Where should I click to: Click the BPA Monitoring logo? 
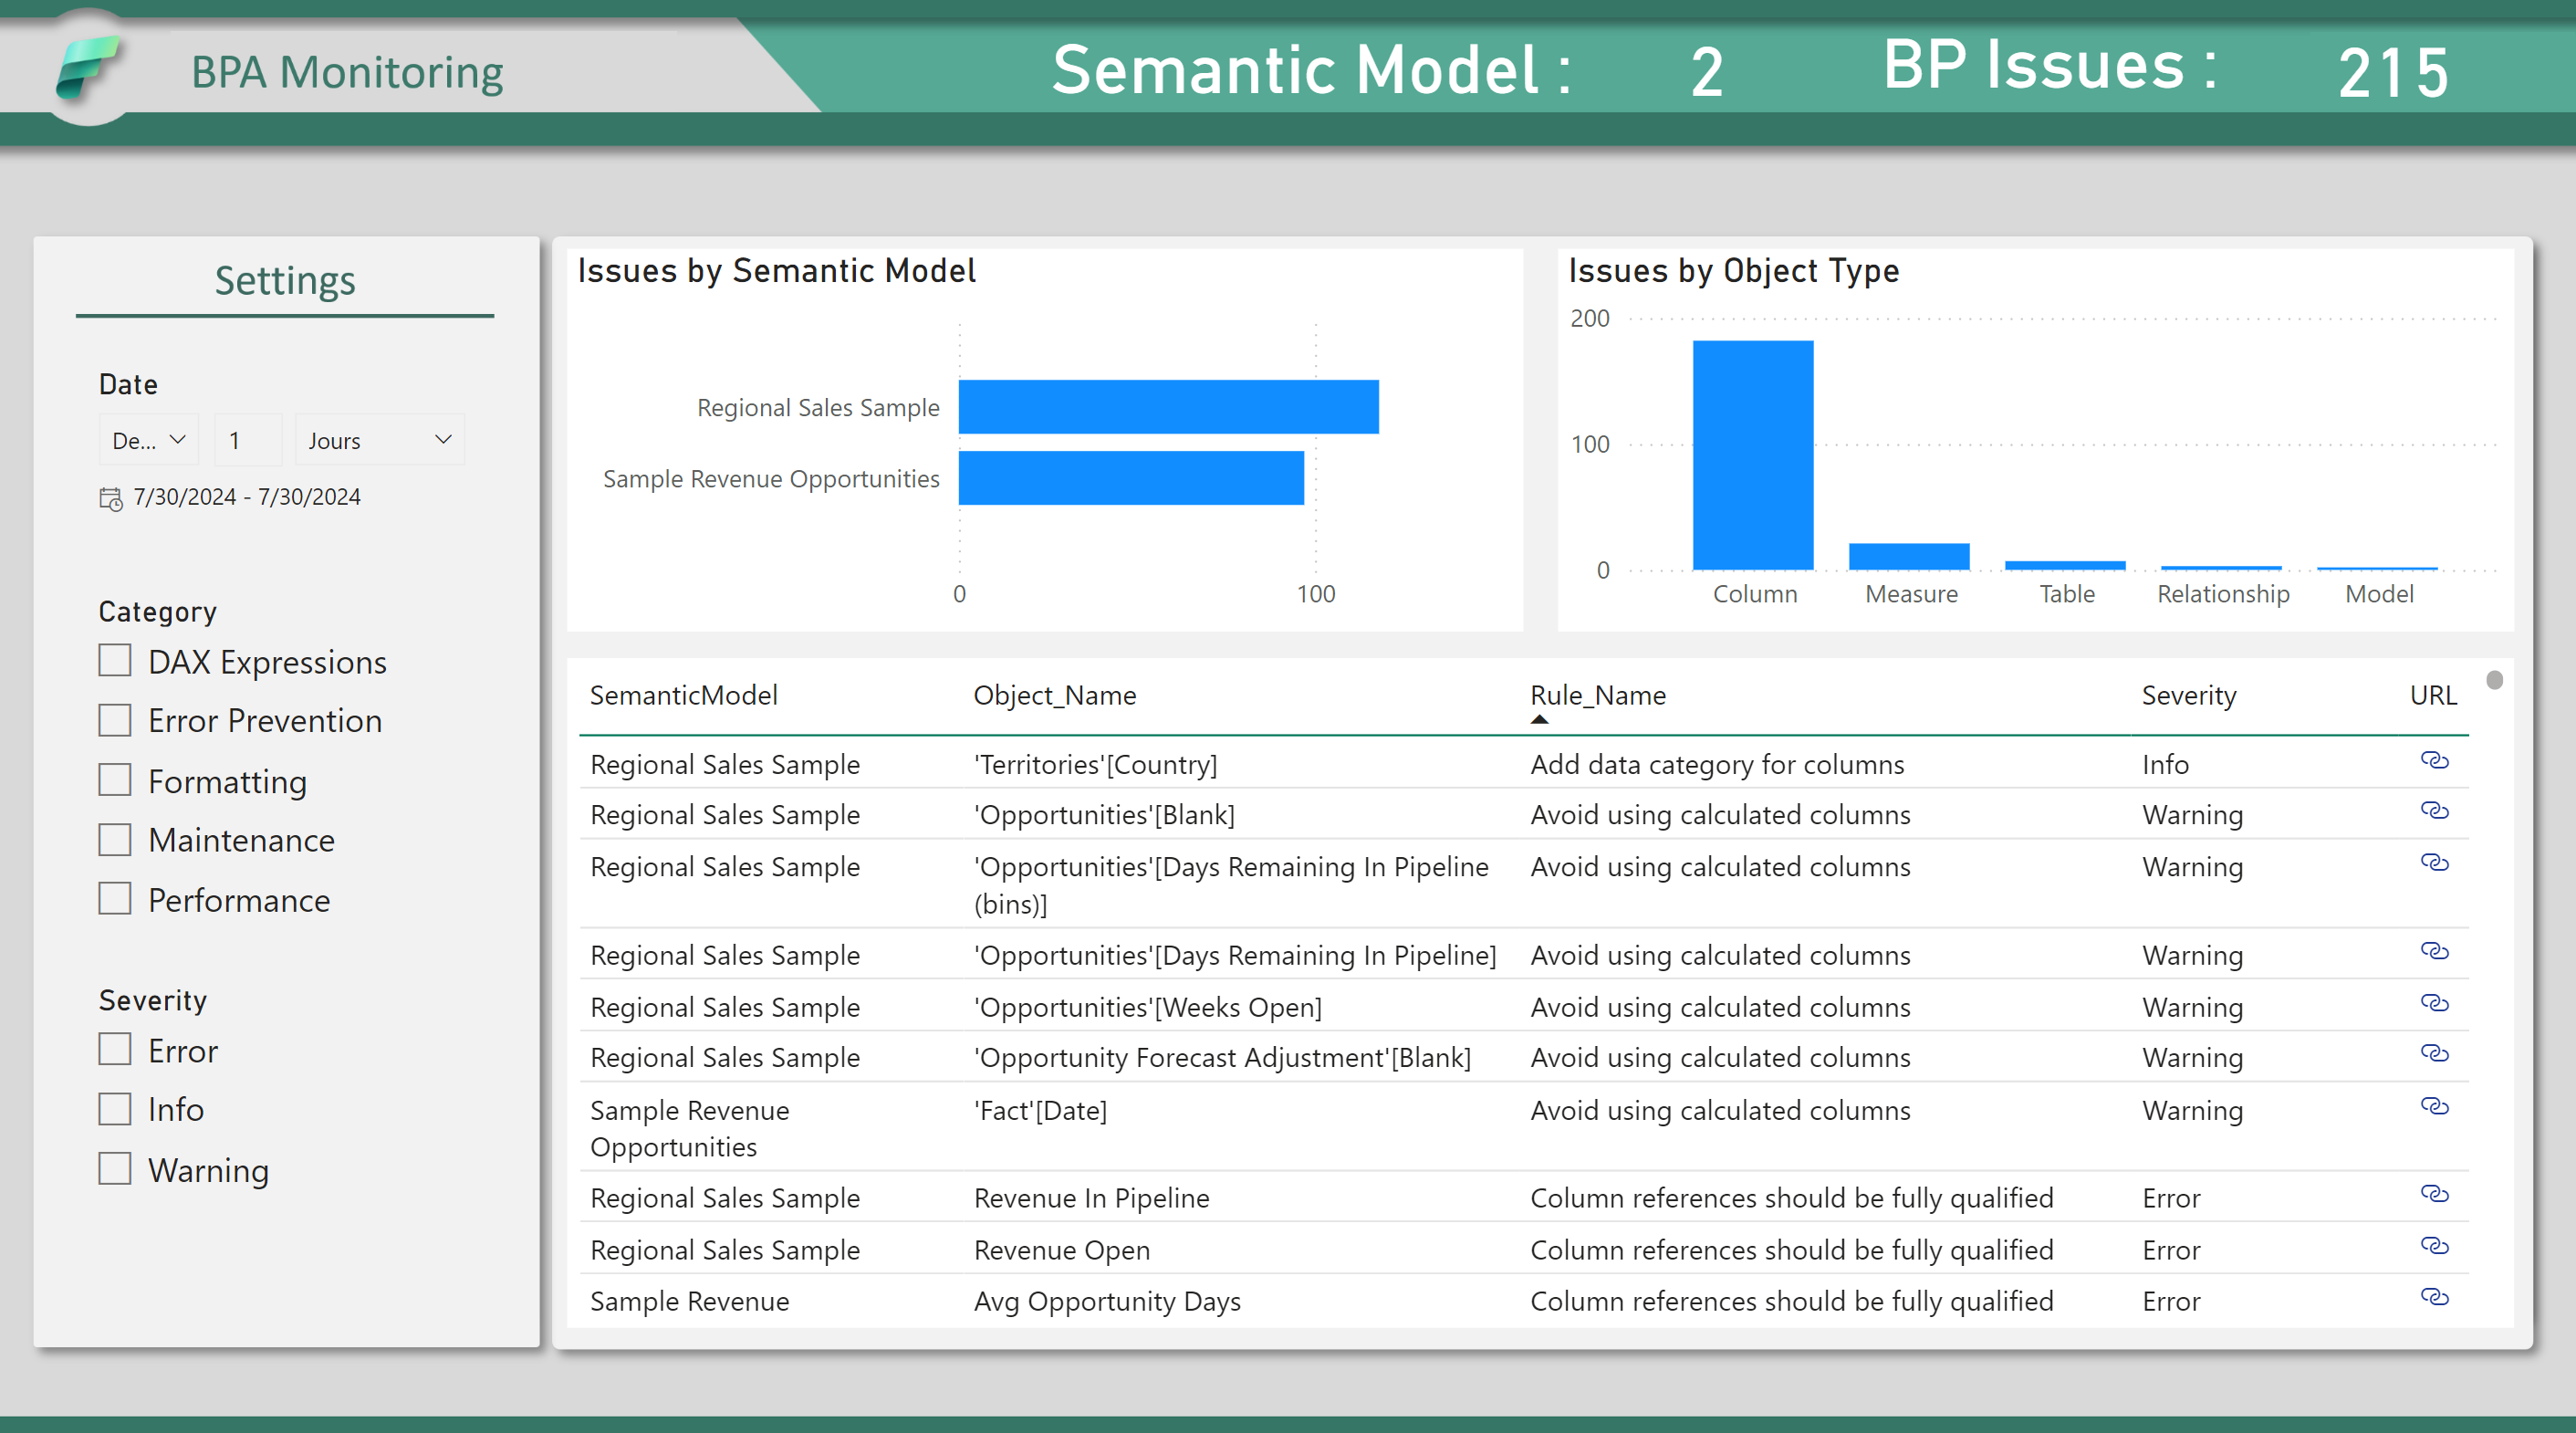(89, 67)
